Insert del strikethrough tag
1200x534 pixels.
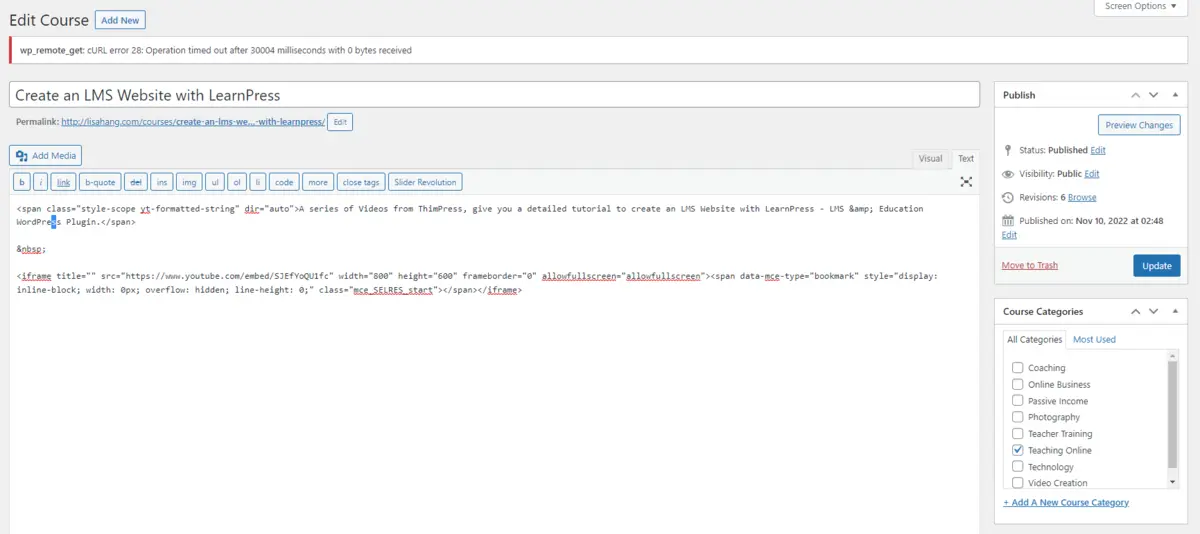tap(136, 182)
